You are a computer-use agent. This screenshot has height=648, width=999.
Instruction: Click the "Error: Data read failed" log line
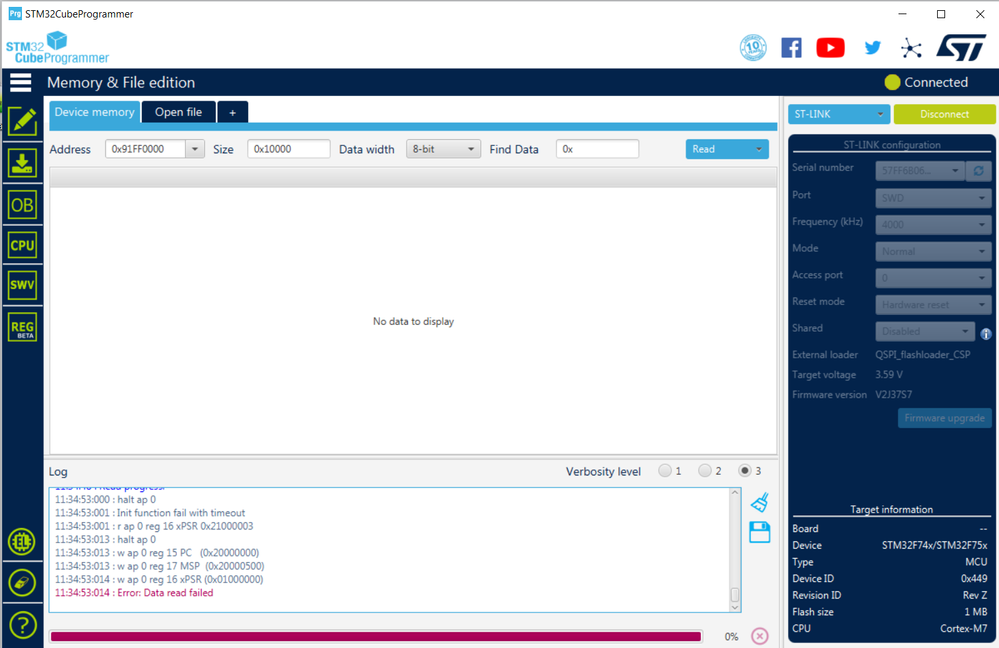134,593
